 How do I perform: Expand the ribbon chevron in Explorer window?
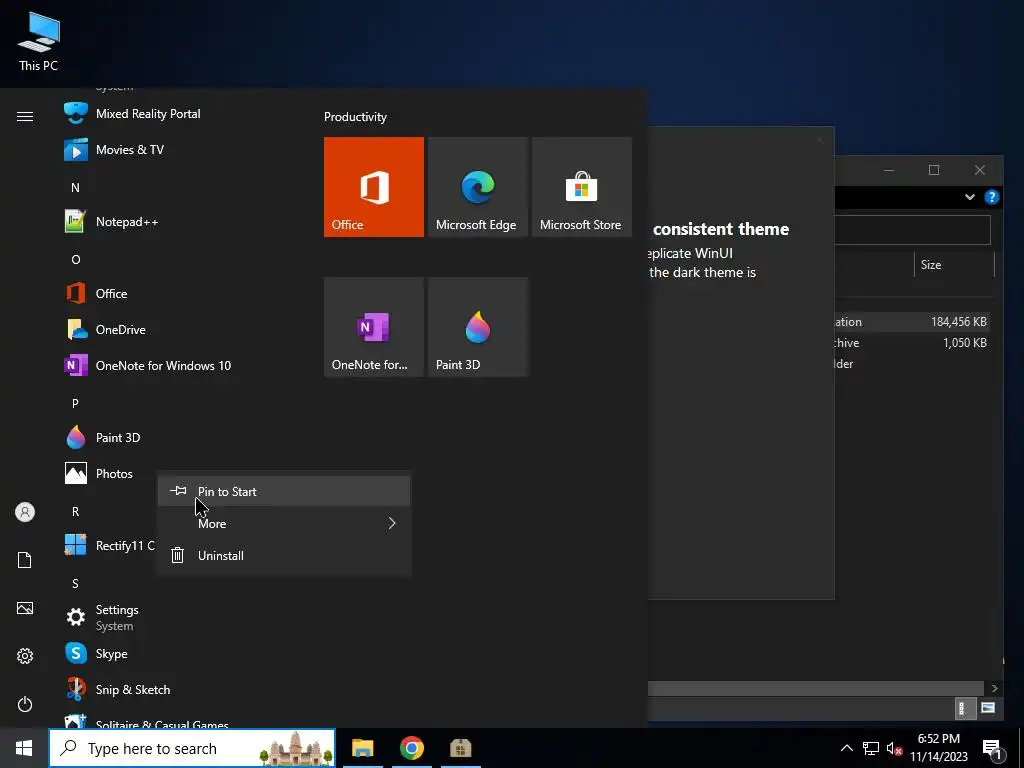(970, 197)
